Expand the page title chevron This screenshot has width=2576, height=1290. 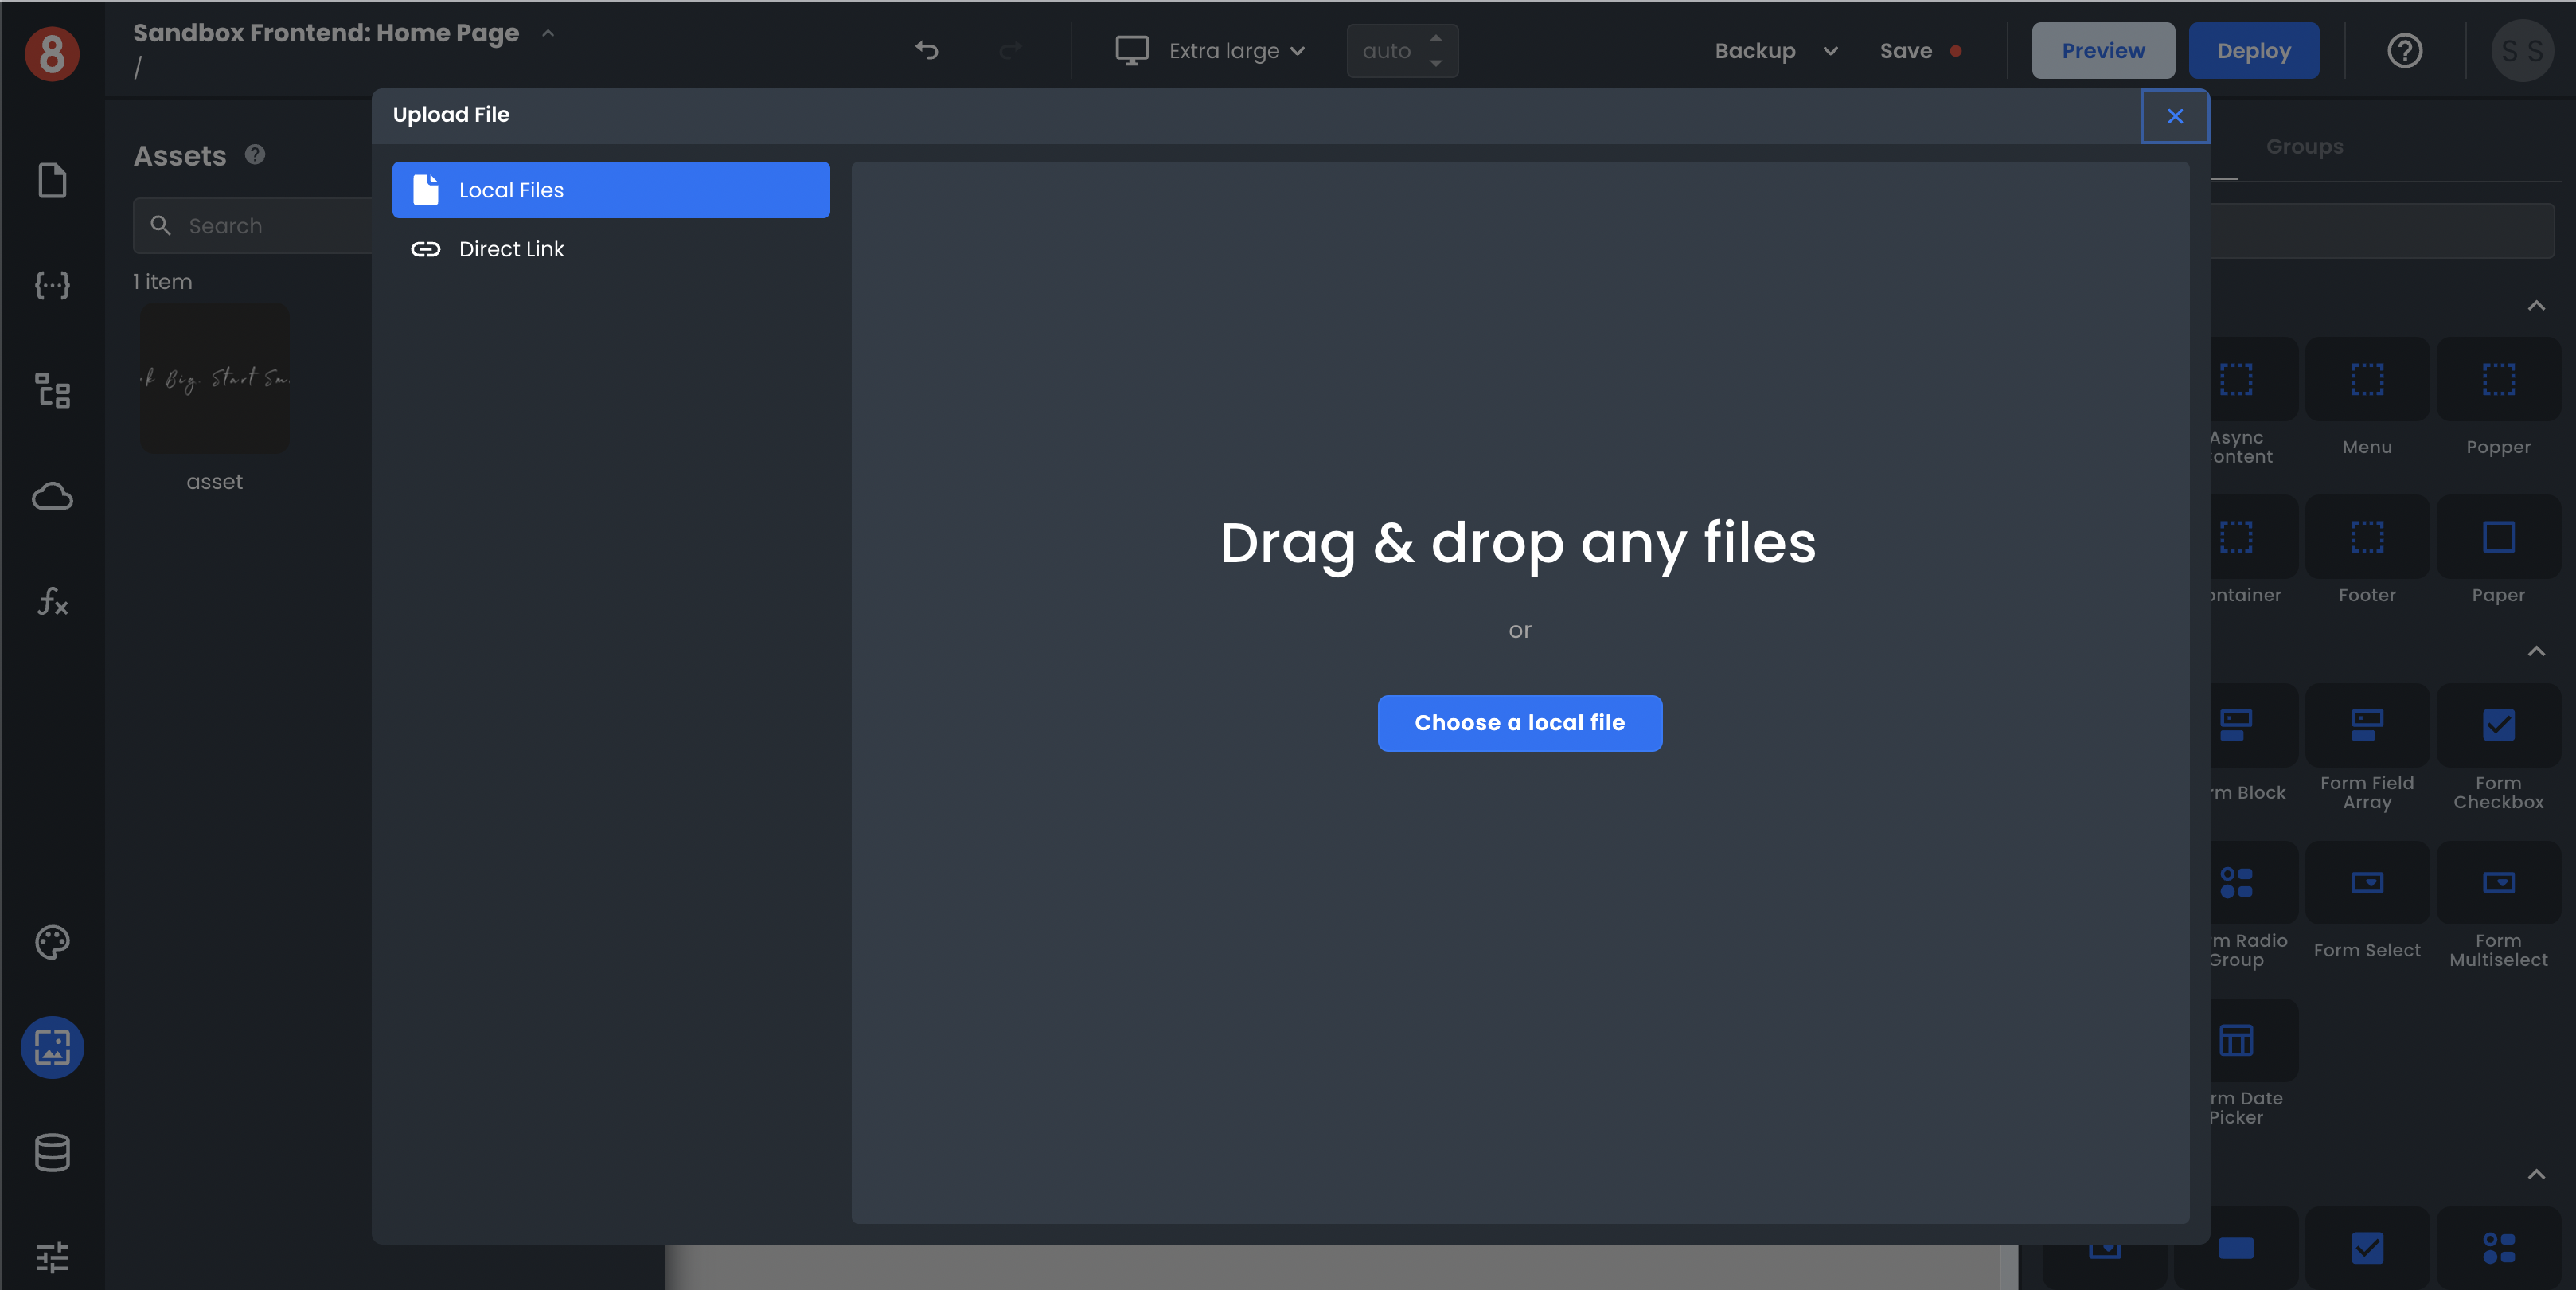[x=548, y=33]
